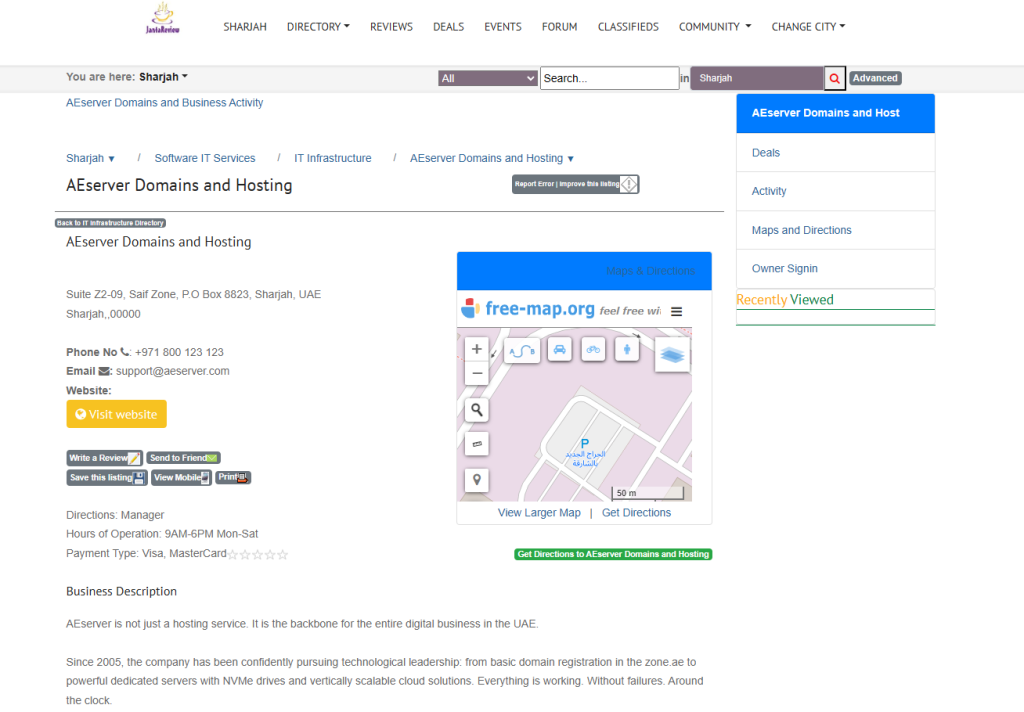The height and width of the screenshot is (712, 1024).
Task: Click the support@aeserver.com email text
Action: (173, 371)
